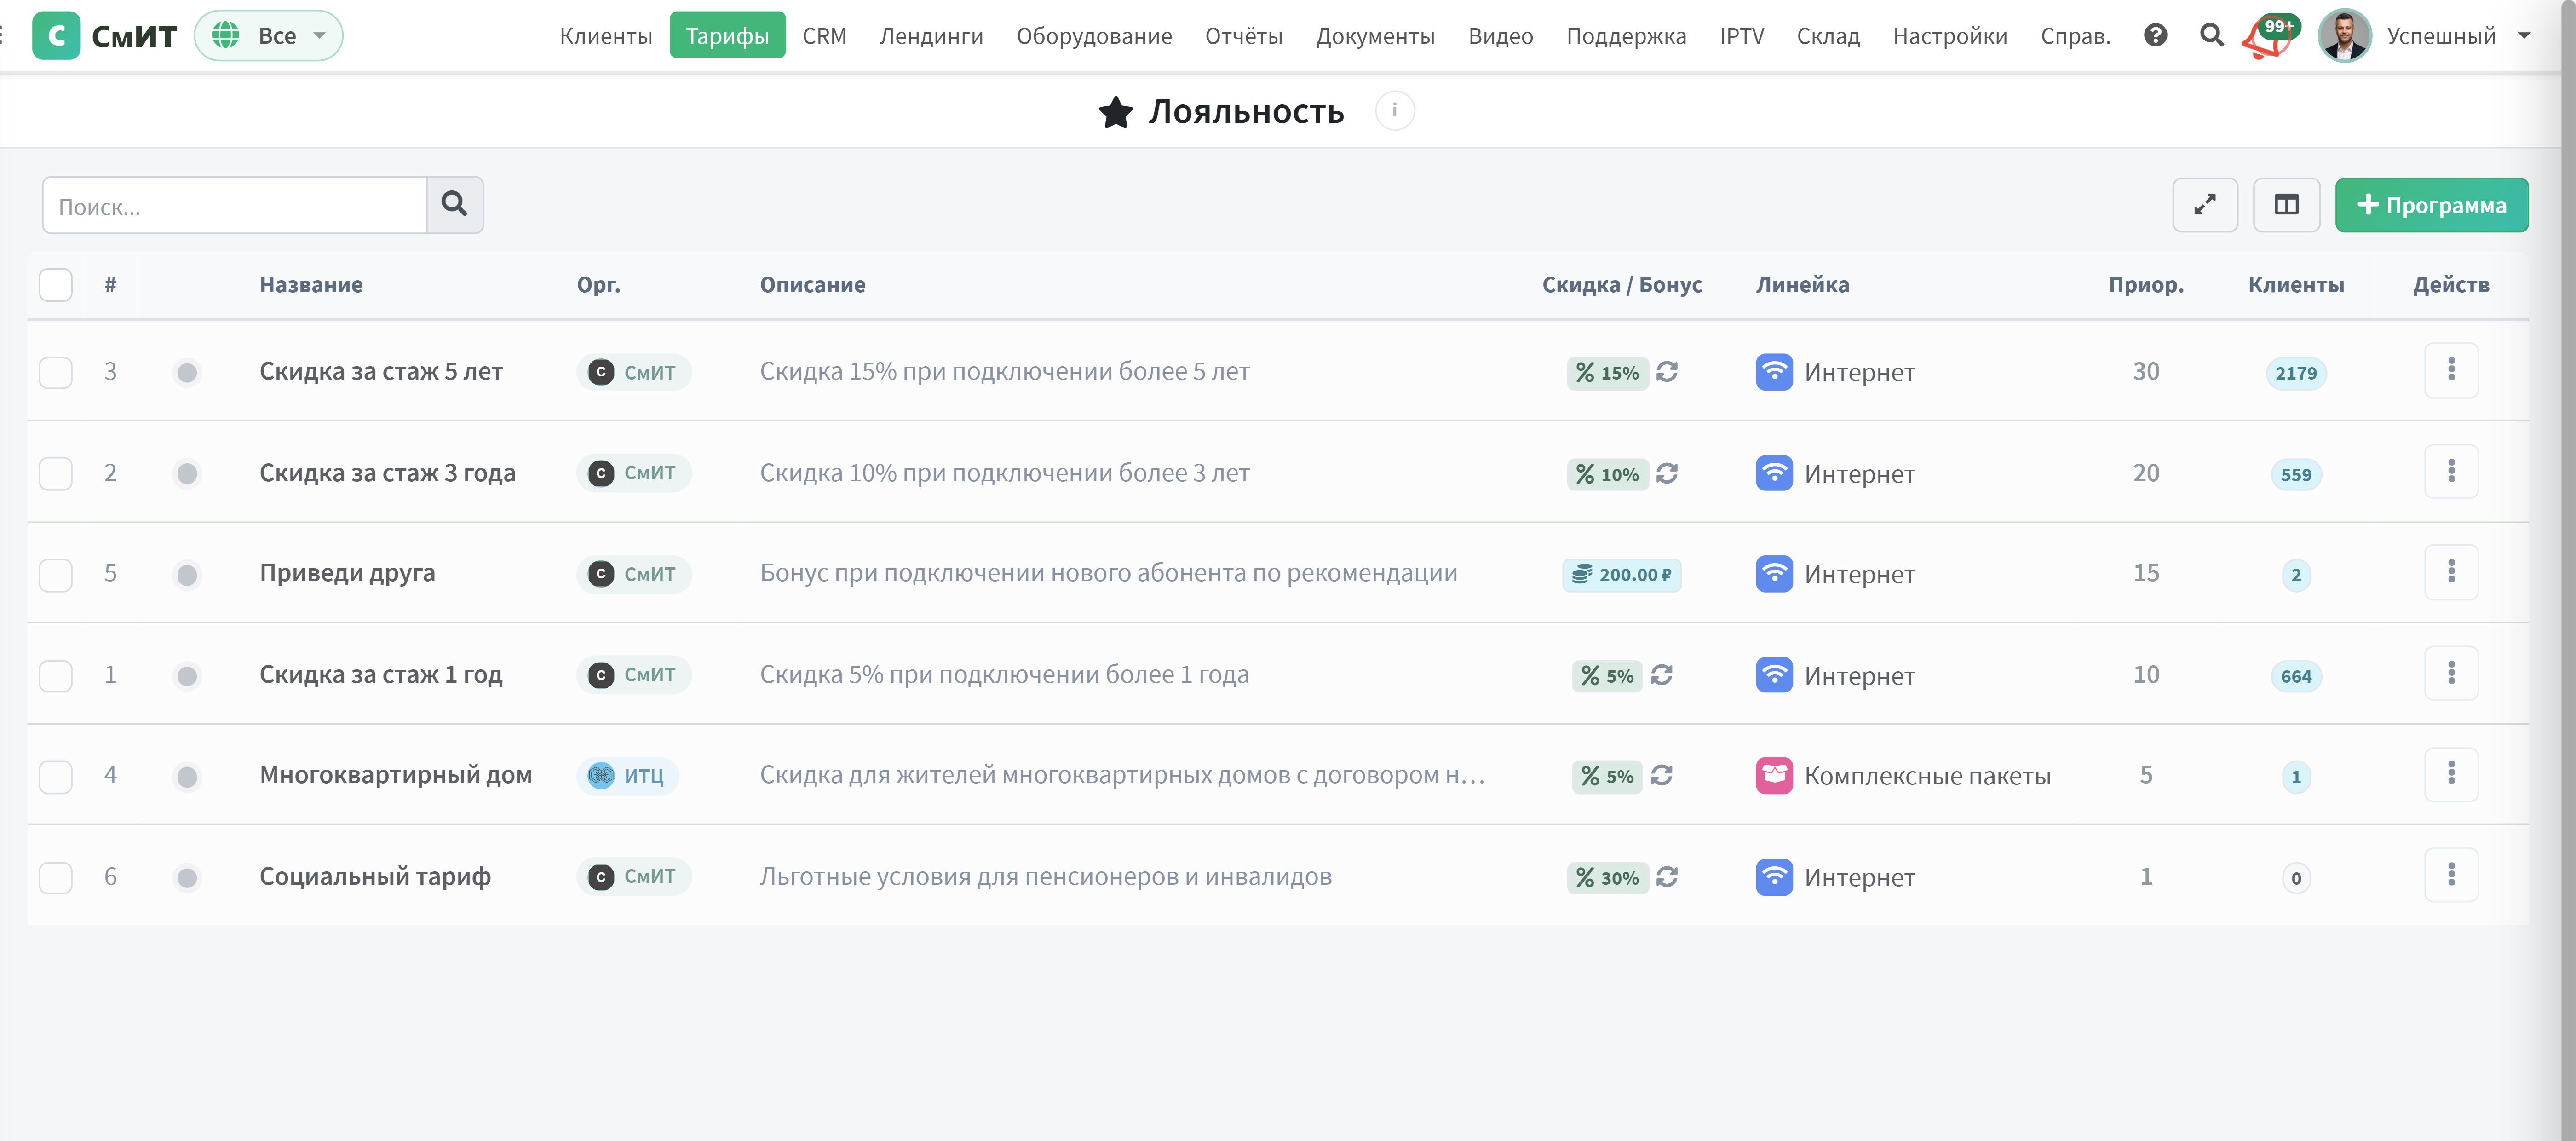
Task: Select all rows with header checkbox
Action: click(55, 284)
